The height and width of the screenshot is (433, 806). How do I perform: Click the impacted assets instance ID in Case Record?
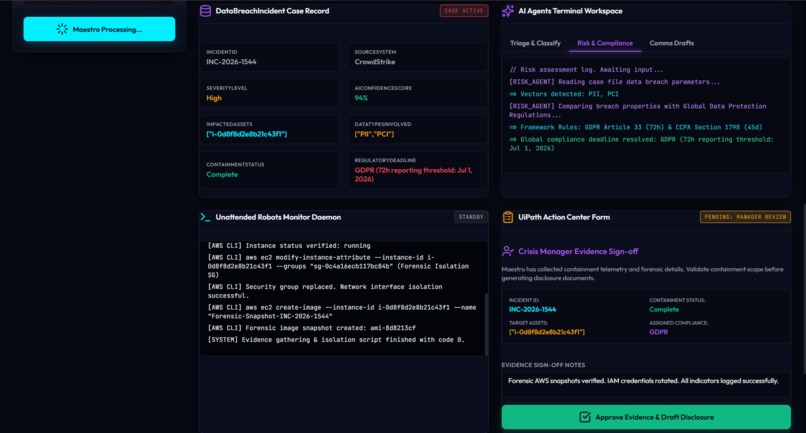247,134
